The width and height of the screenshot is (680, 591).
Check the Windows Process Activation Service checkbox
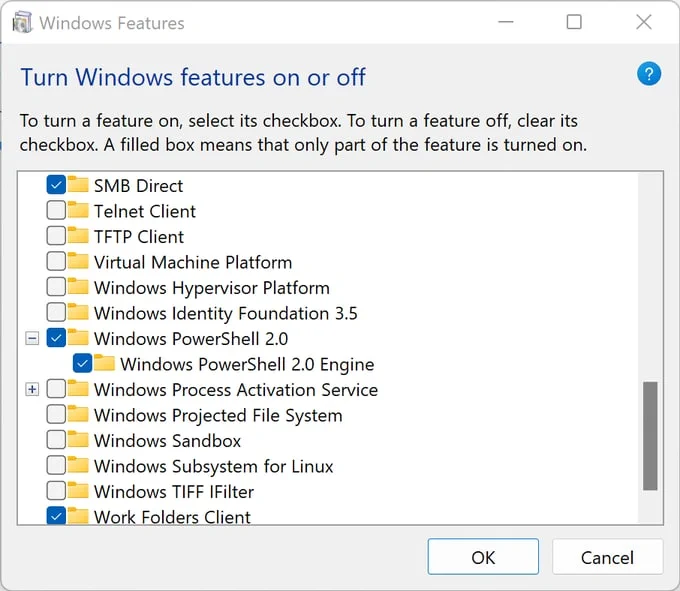(56, 389)
